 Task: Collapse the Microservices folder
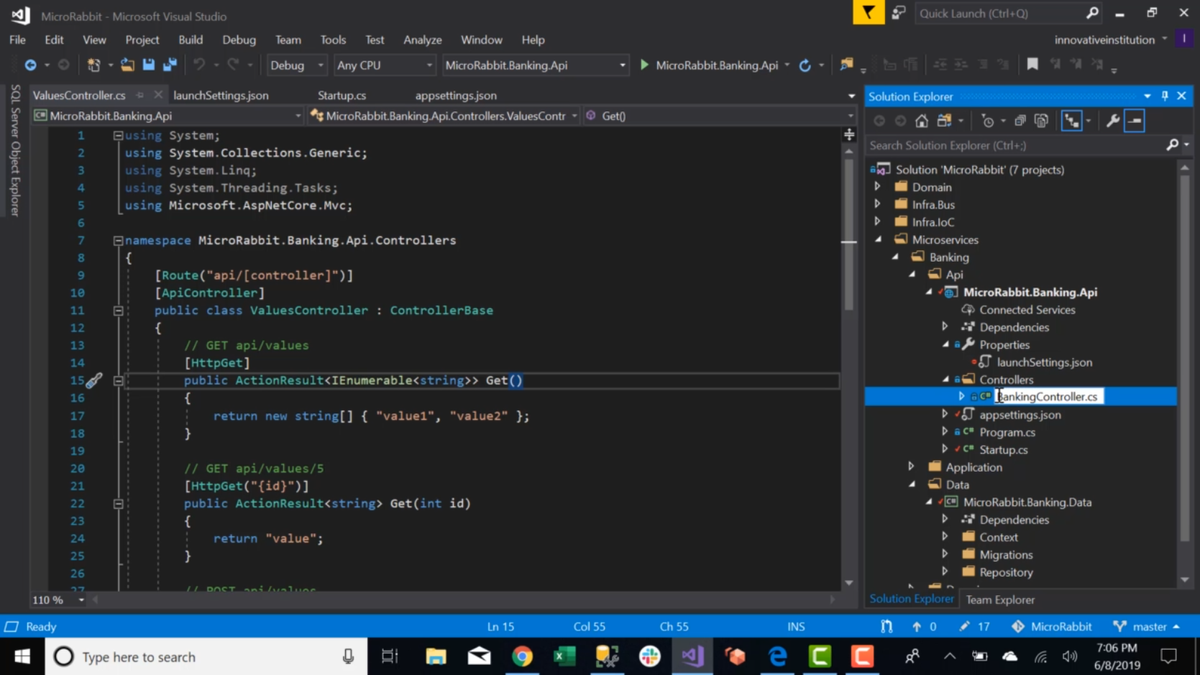click(878, 240)
